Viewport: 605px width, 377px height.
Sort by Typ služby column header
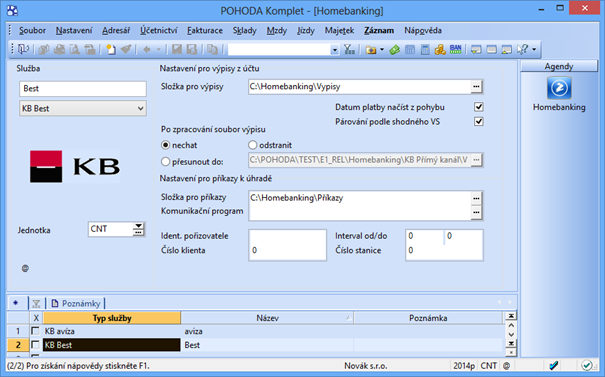point(112,318)
